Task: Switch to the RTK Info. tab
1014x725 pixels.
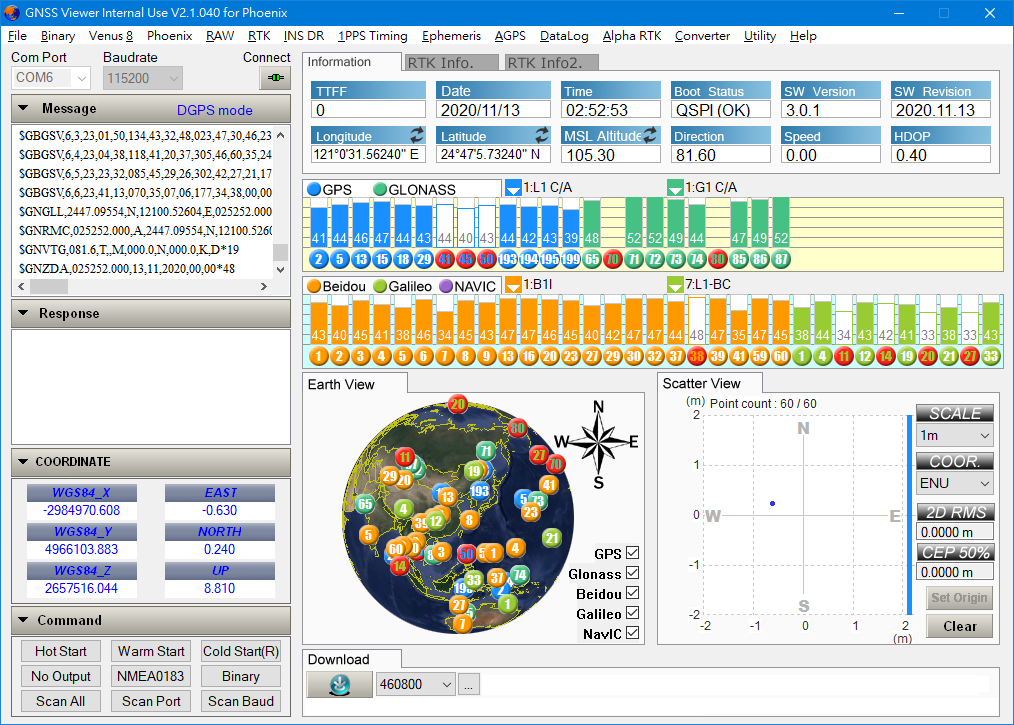Action: coord(451,63)
